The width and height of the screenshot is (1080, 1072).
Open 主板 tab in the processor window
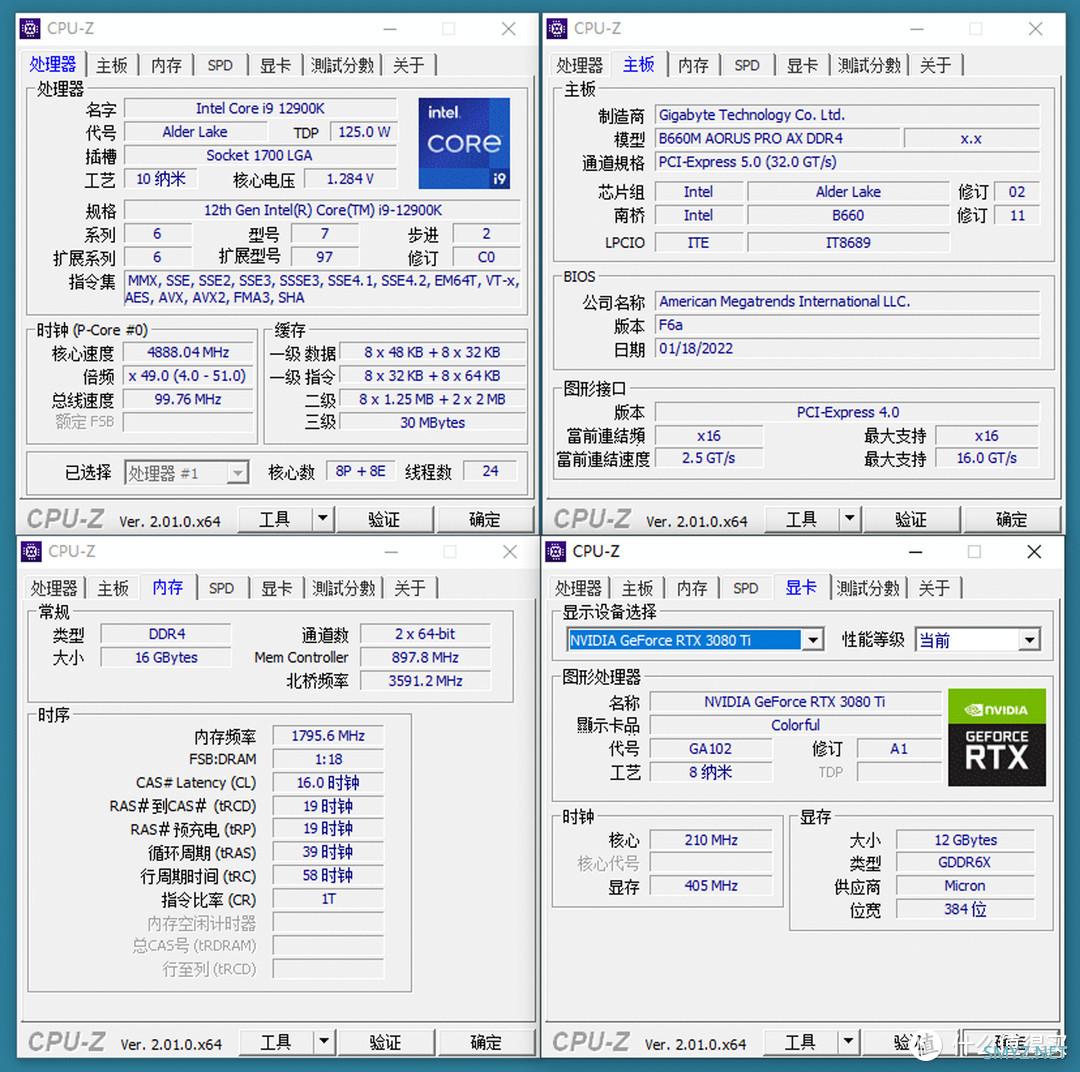112,65
